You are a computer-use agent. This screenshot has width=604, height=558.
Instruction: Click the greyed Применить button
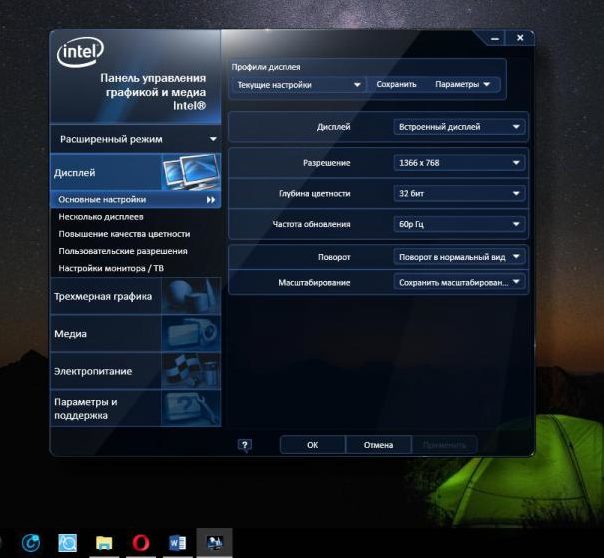point(444,445)
